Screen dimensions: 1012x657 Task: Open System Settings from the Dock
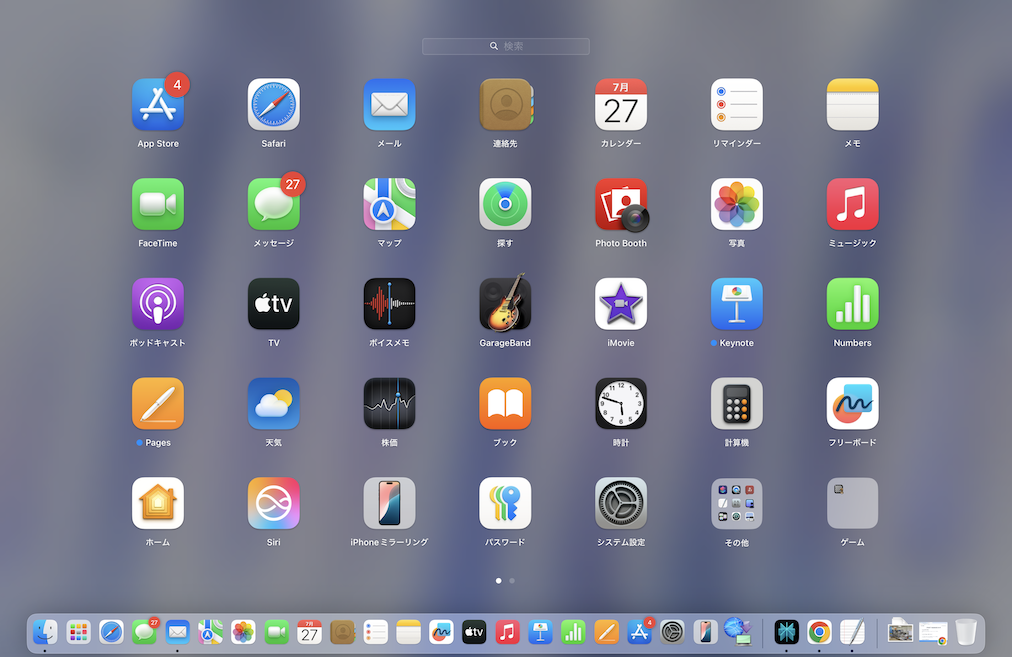pyautogui.click(x=673, y=632)
